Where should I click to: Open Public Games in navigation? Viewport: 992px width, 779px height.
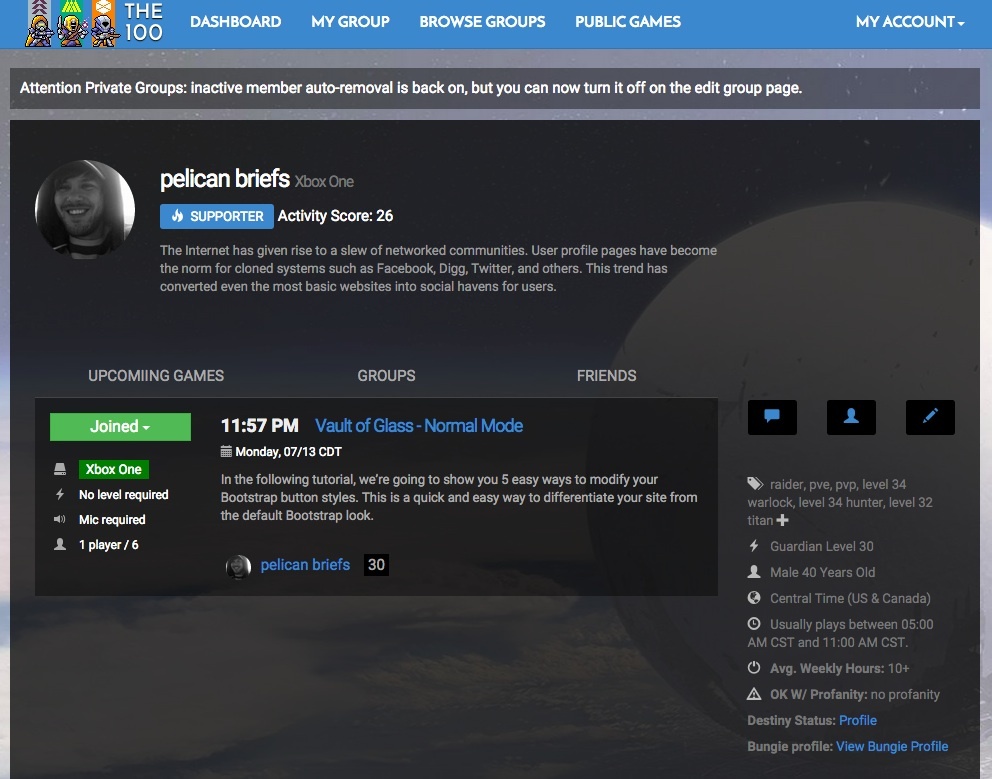point(627,21)
